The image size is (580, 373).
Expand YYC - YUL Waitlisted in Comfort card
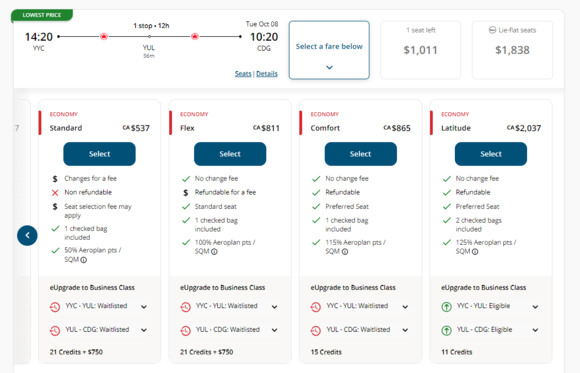(x=405, y=307)
